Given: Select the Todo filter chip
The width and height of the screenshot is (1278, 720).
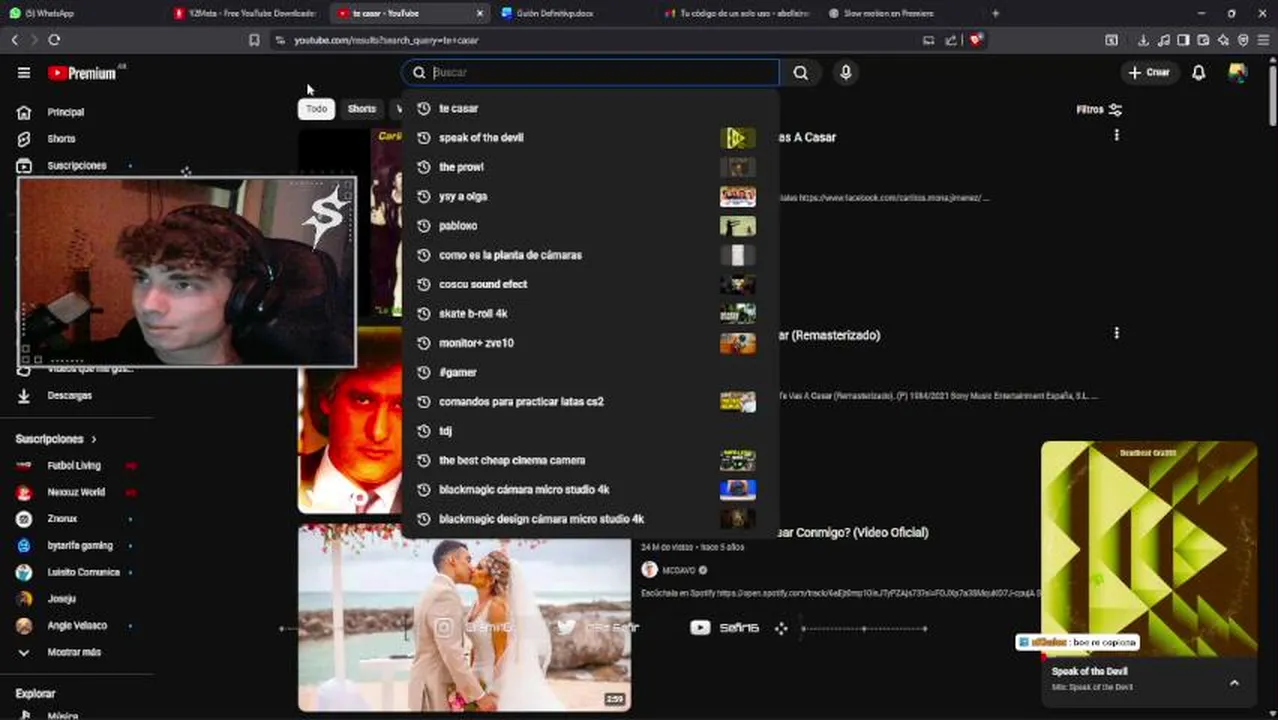Looking at the screenshot, I should (x=316, y=109).
